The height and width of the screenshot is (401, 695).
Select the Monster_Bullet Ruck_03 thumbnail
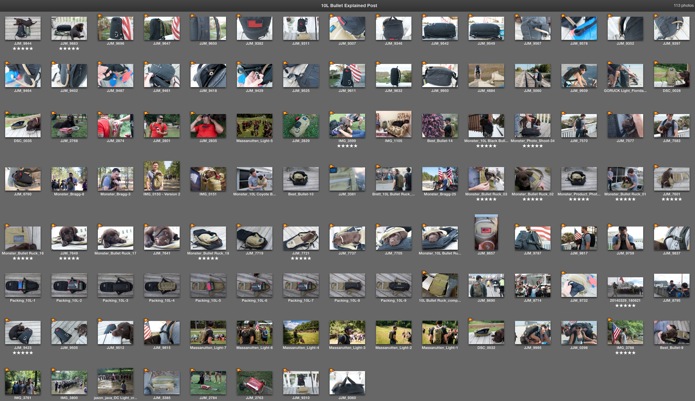486,179
